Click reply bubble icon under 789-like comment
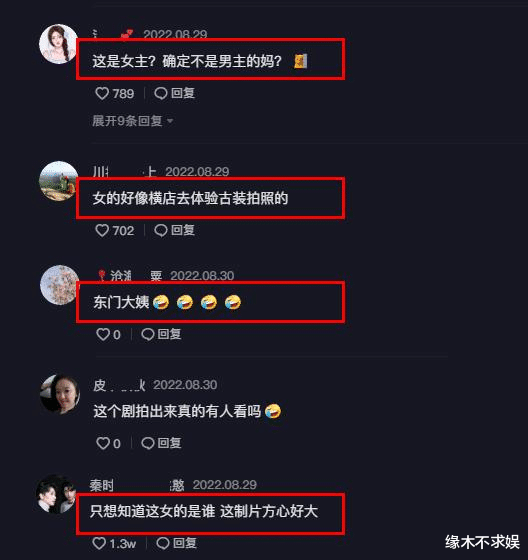This screenshot has width=528, height=560. click(161, 94)
